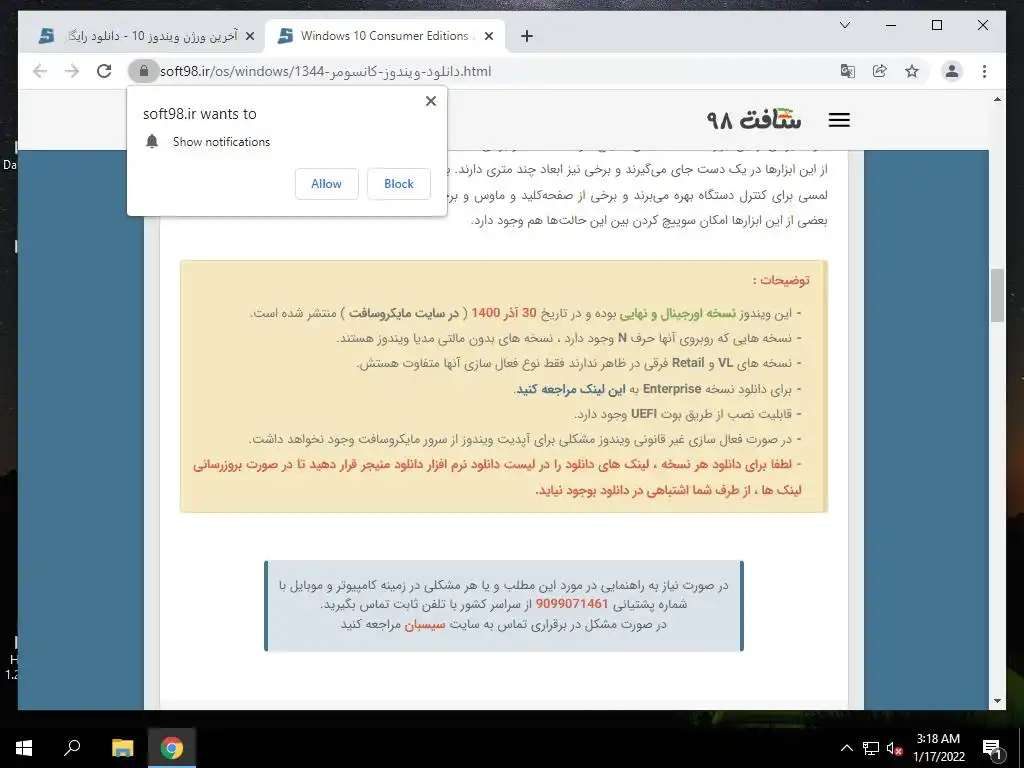Select the Windows 10 Consumer Editions tab
1024x768 pixels.
[x=385, y=36]
